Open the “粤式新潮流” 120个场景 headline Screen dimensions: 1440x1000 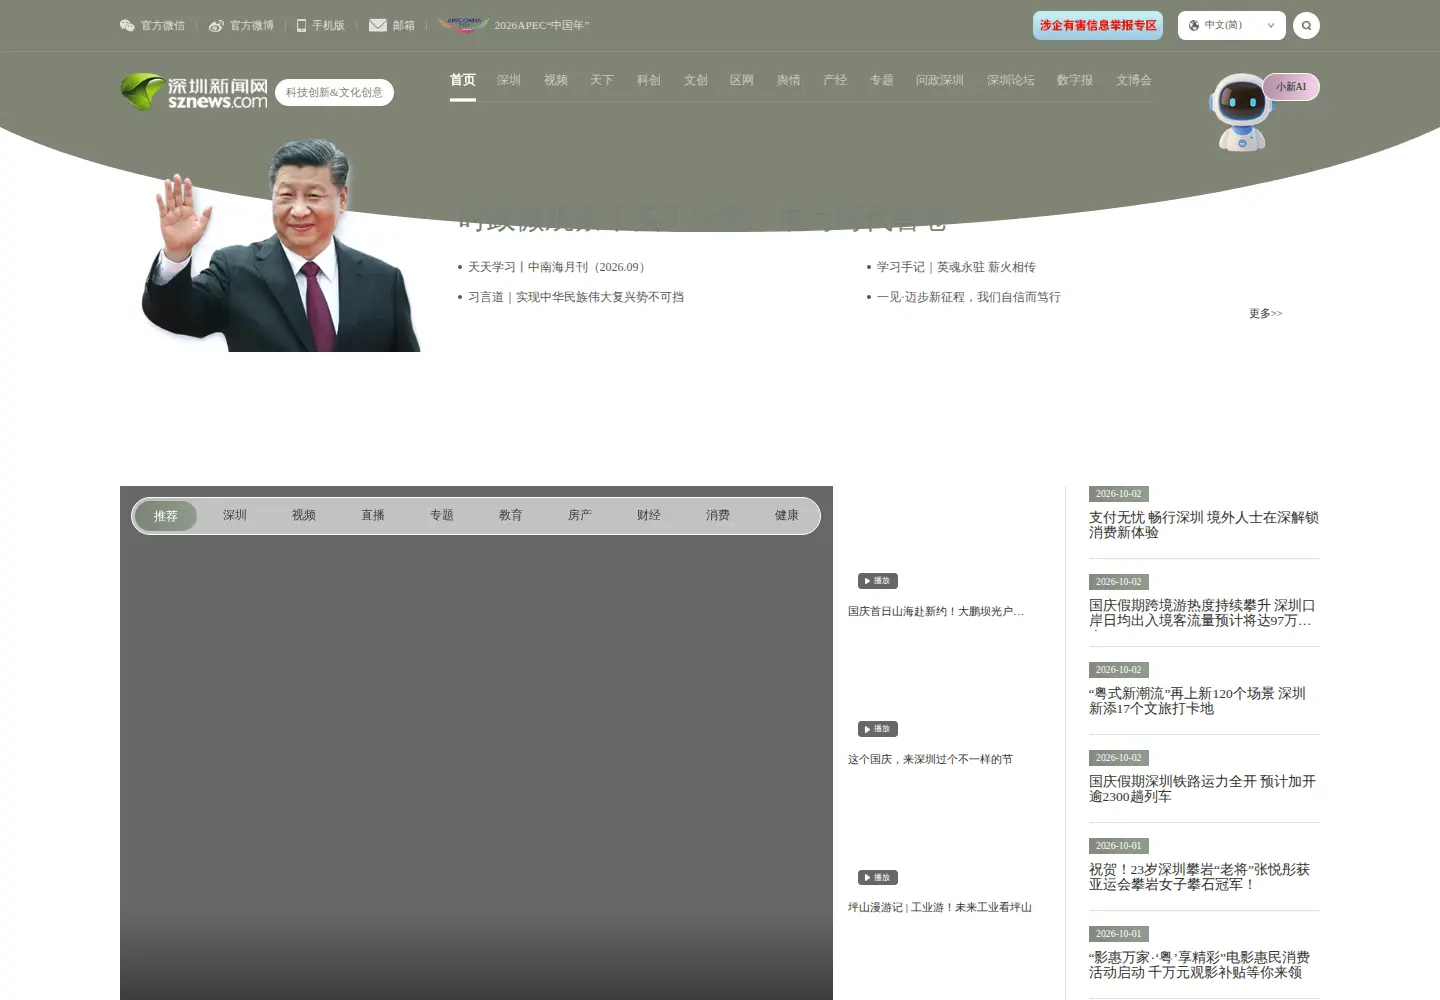coord(1197,701)
